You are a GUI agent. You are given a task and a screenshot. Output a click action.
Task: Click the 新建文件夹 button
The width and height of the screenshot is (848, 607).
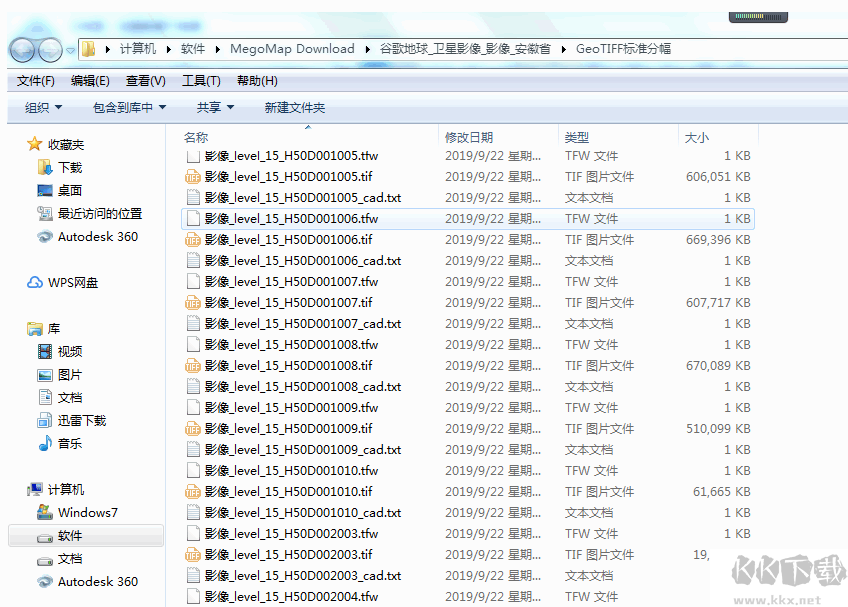(294, 108)
